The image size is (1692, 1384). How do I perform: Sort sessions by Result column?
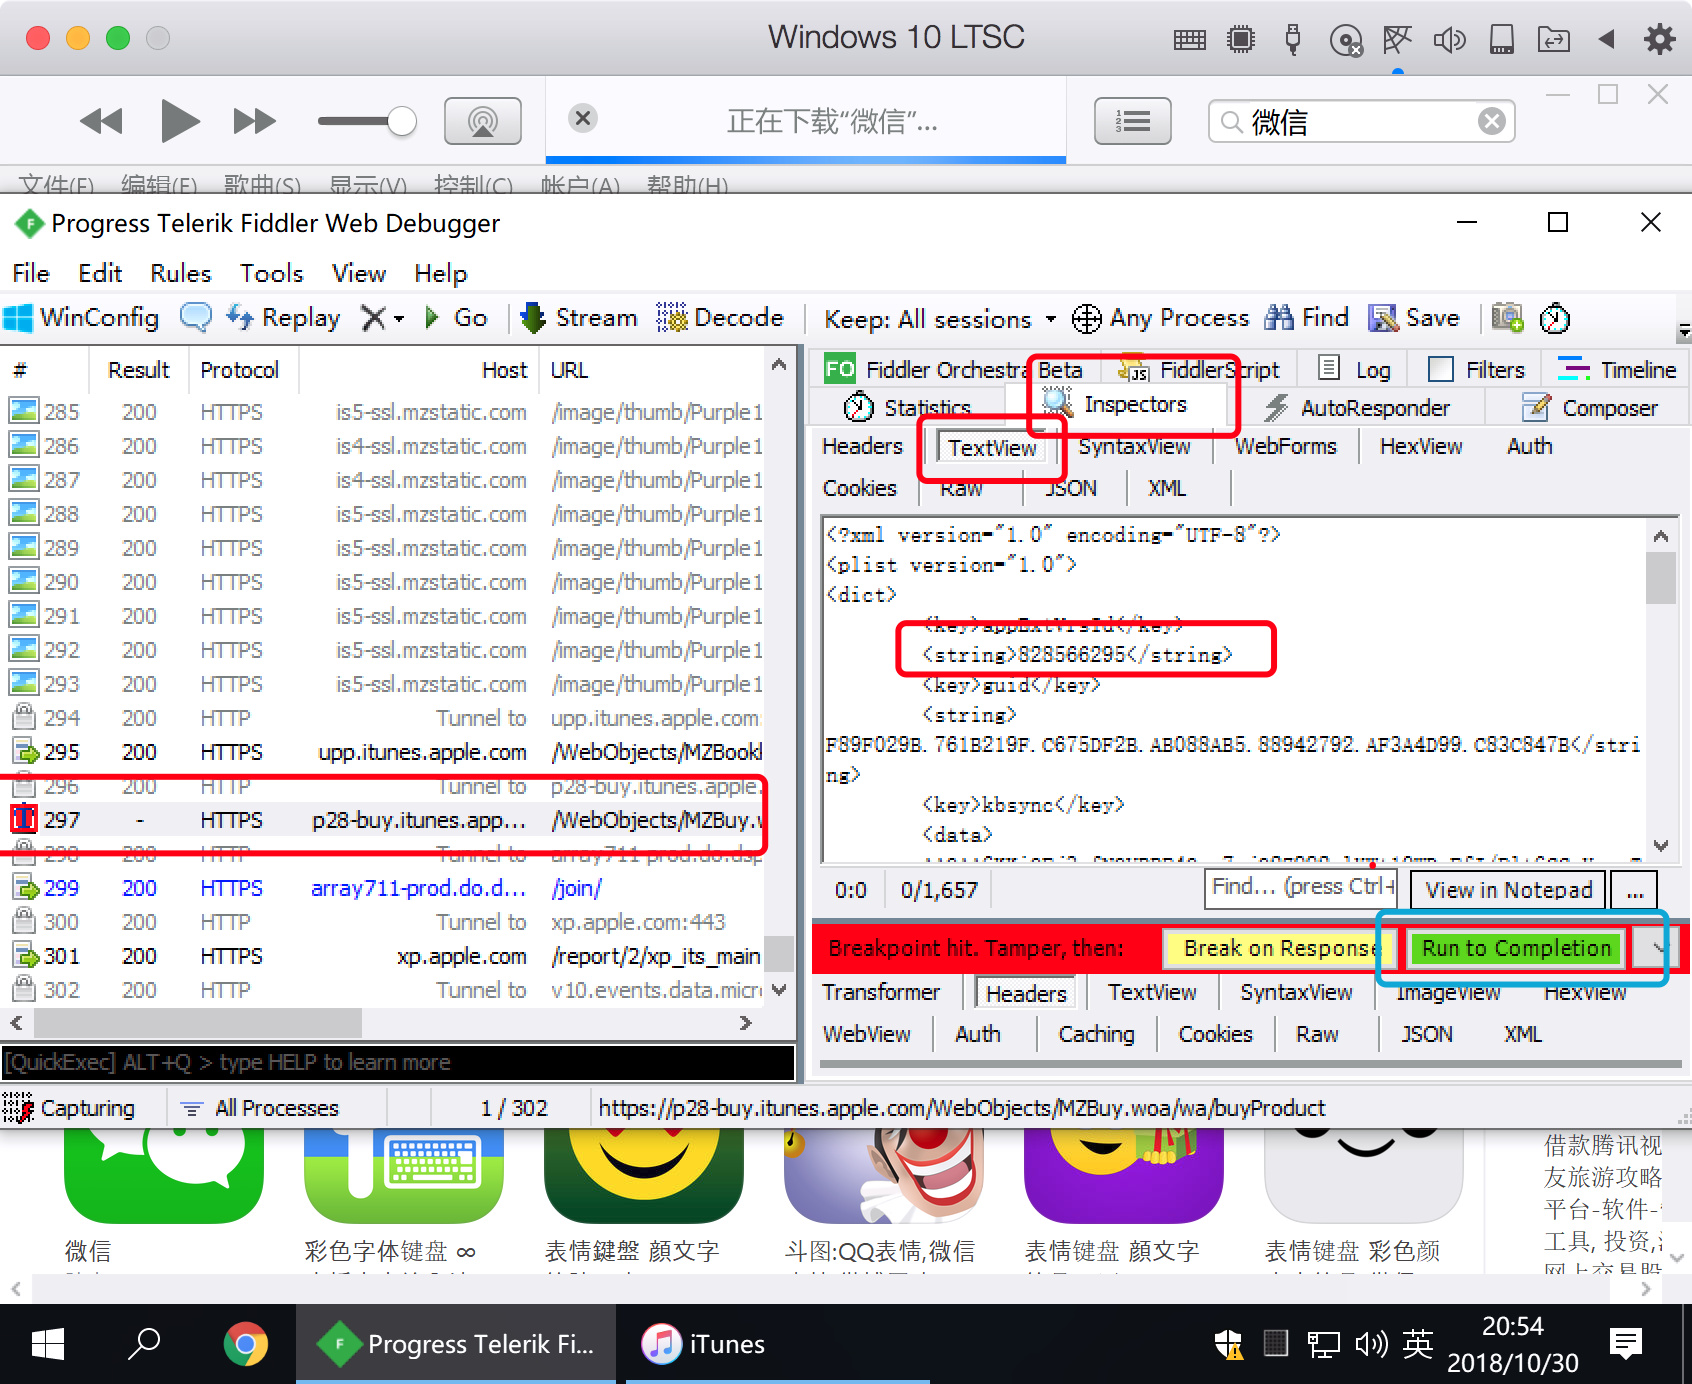(x=139, y=370)
